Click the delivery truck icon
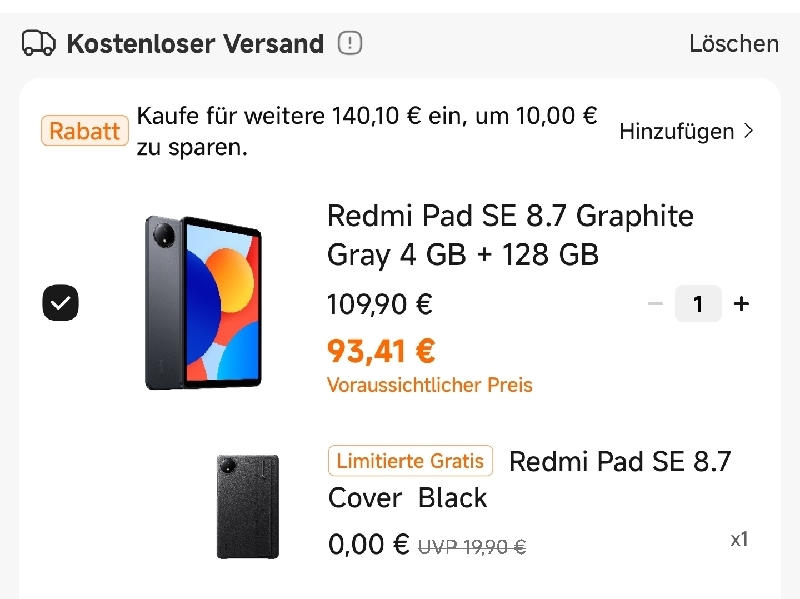 click(39, 43)
